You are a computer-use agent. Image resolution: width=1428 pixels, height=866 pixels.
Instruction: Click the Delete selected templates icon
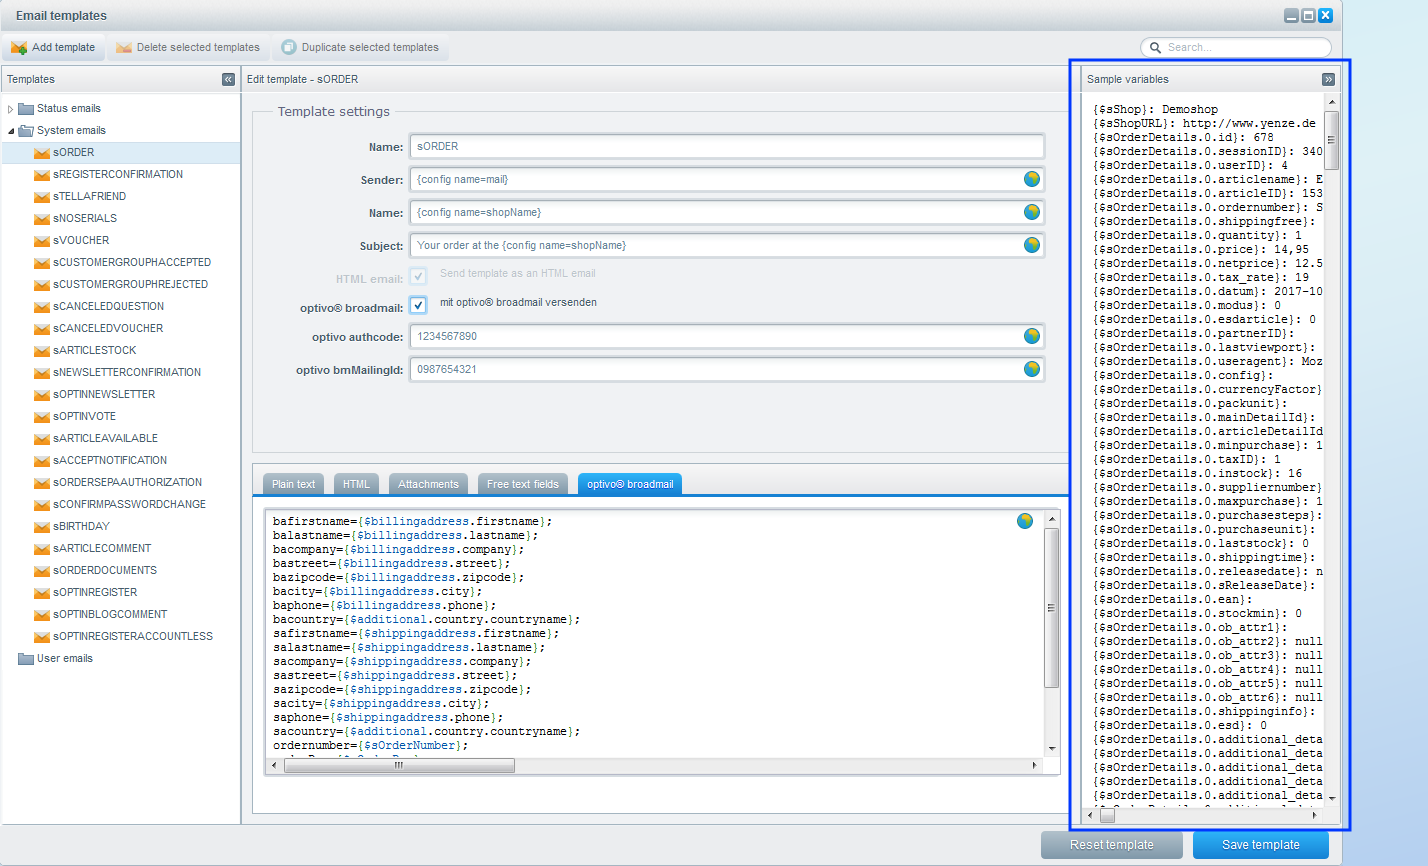point(124,47)
